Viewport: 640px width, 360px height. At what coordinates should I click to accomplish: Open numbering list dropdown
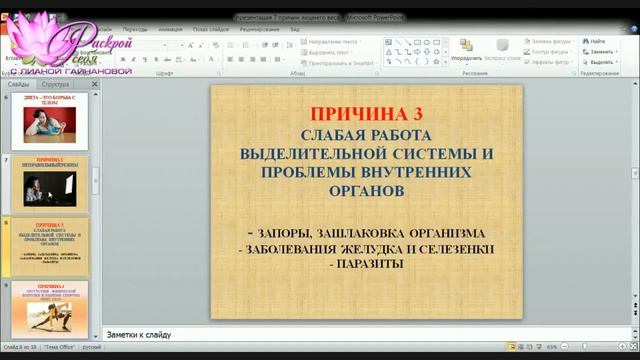click(253, 45)
